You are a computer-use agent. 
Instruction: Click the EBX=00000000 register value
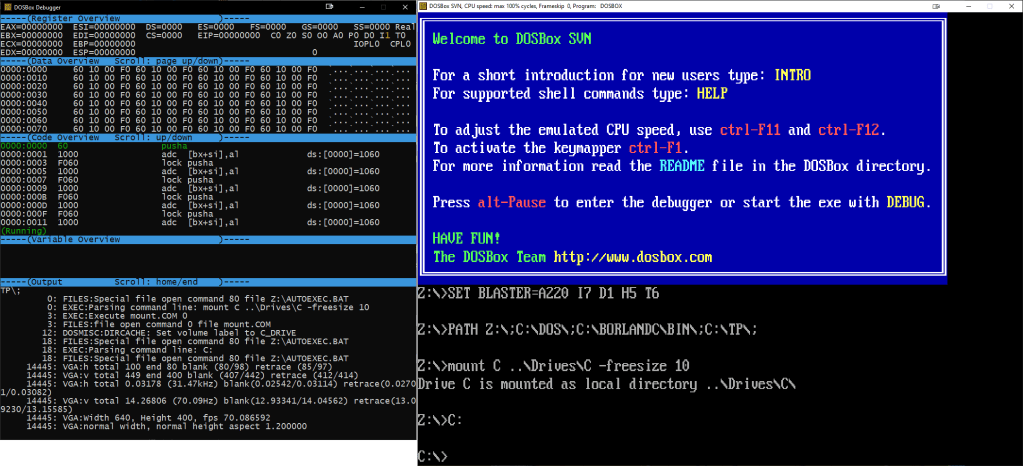click(31, 35)
